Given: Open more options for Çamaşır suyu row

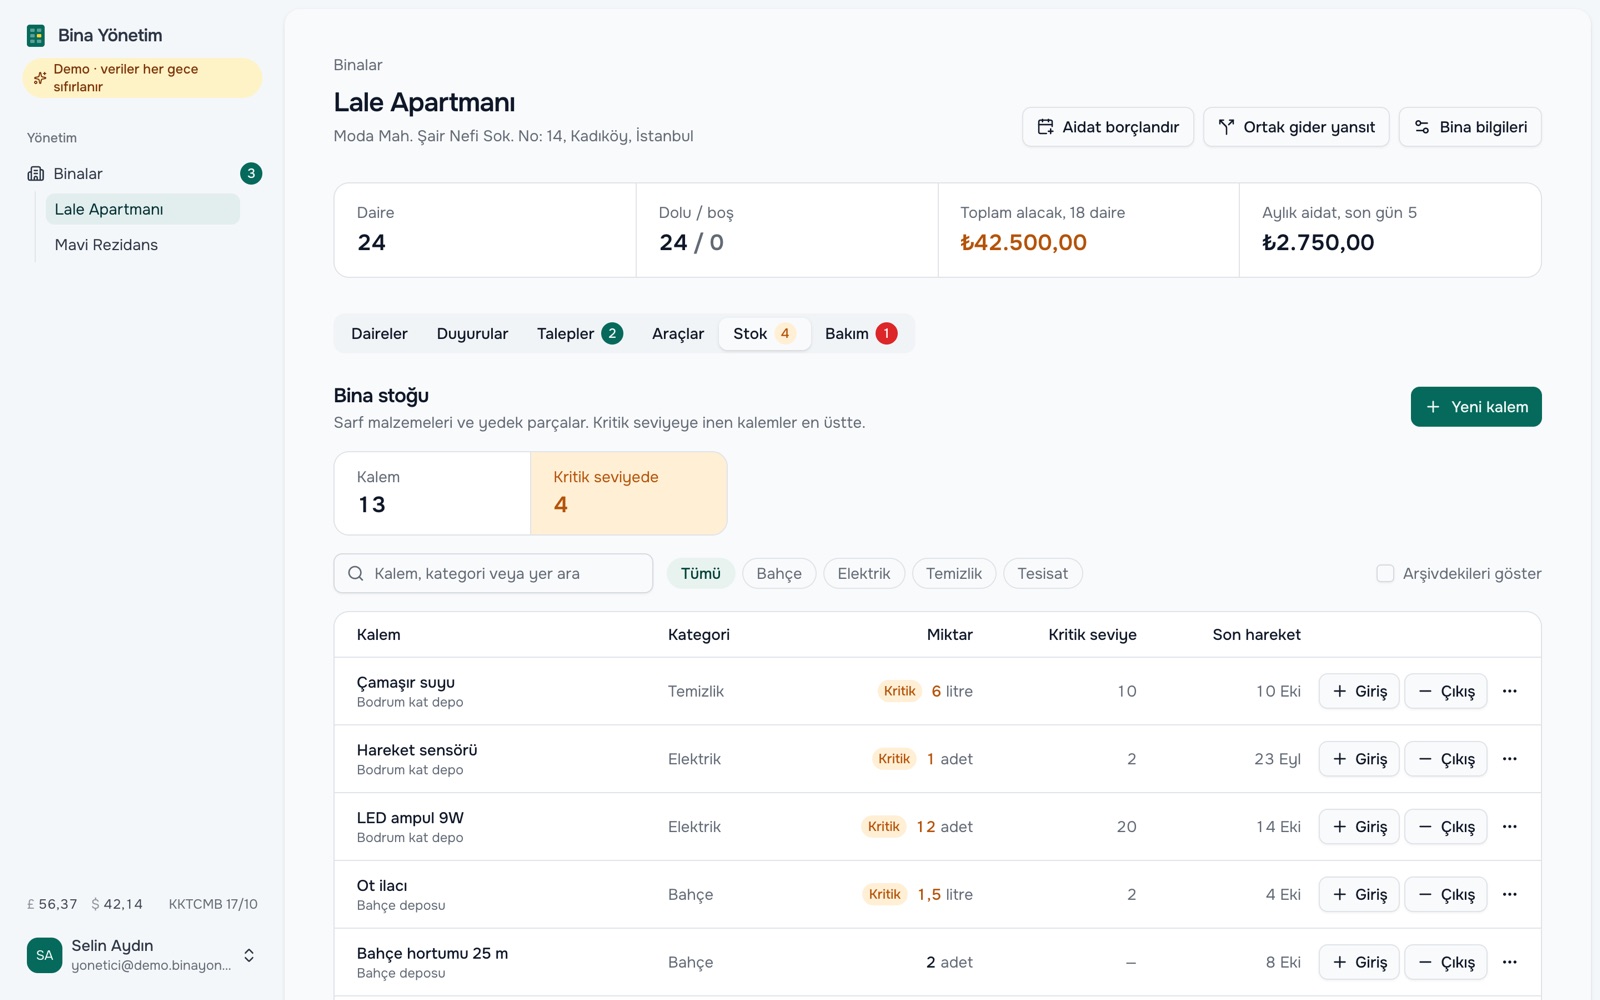Looking at the screenshot, I should pos(1510,691).
